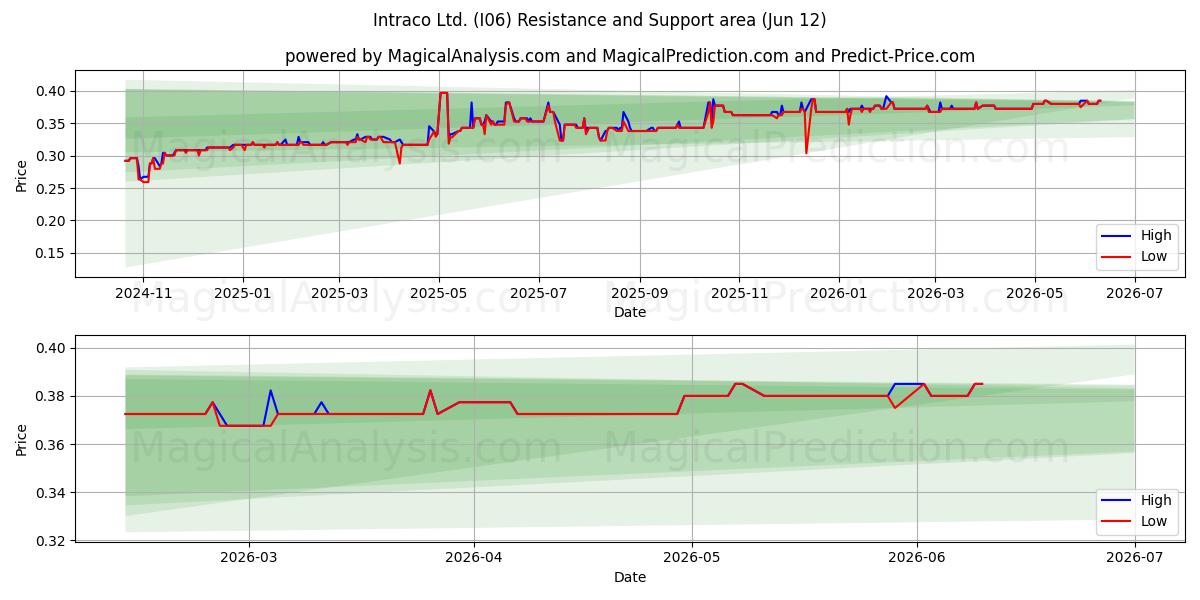The width and height of the screenshot is (1200, 600).
Task: Click the '2026-05' date label on the bottom chart axis
Action: [692, 559]
